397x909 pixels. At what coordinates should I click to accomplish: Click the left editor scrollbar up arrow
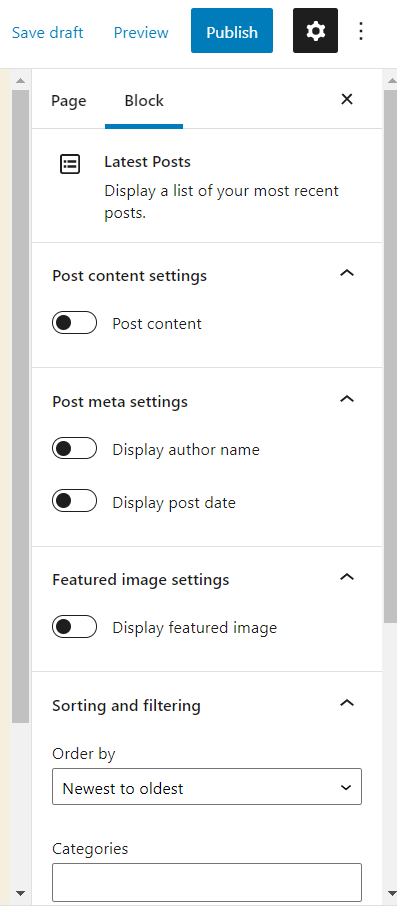[20, 80]
